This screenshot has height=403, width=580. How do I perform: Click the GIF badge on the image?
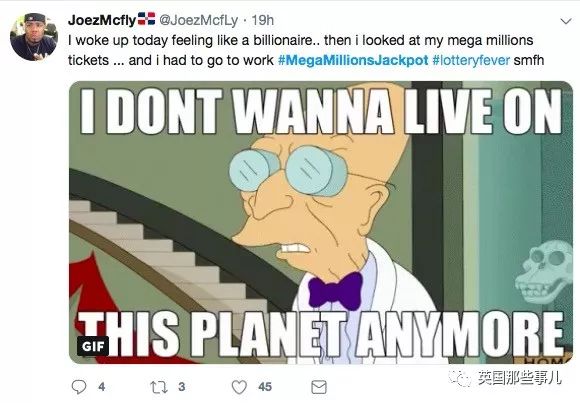point(93,346)
